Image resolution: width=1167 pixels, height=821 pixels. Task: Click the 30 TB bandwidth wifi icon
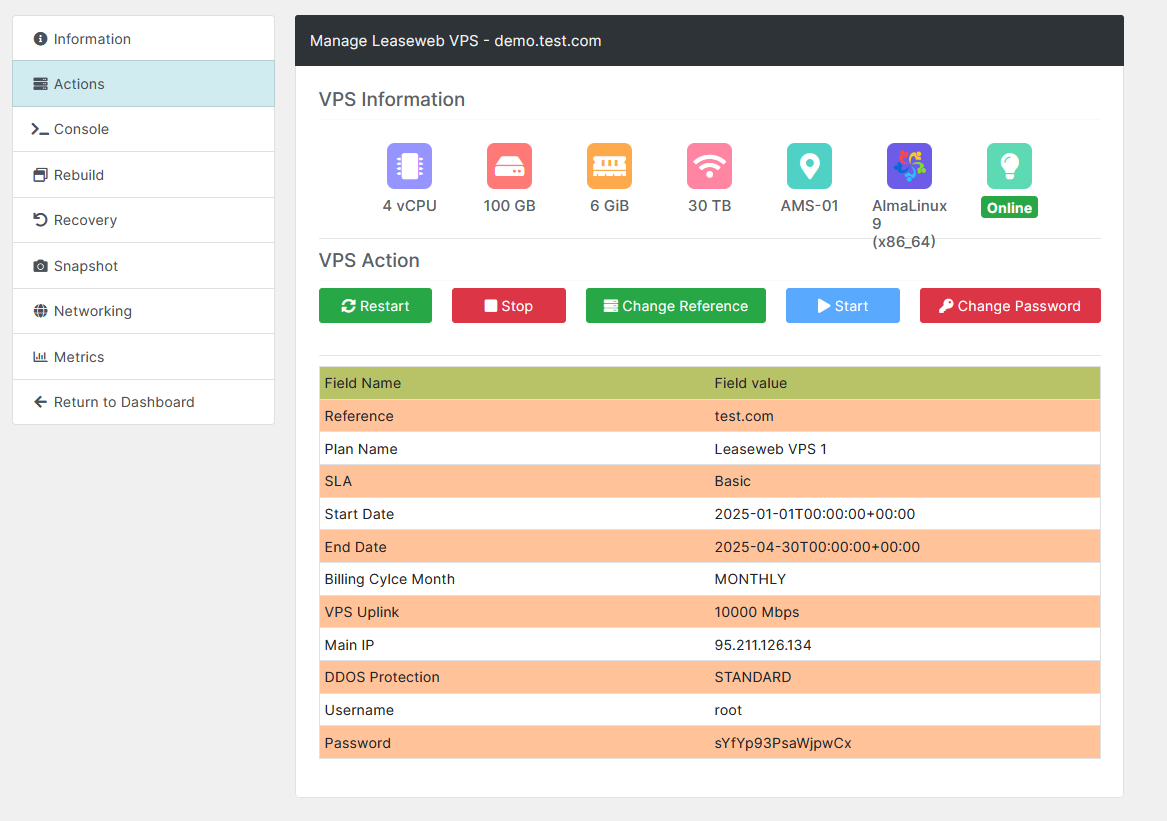pyautogui.click(x=709, y=166)
